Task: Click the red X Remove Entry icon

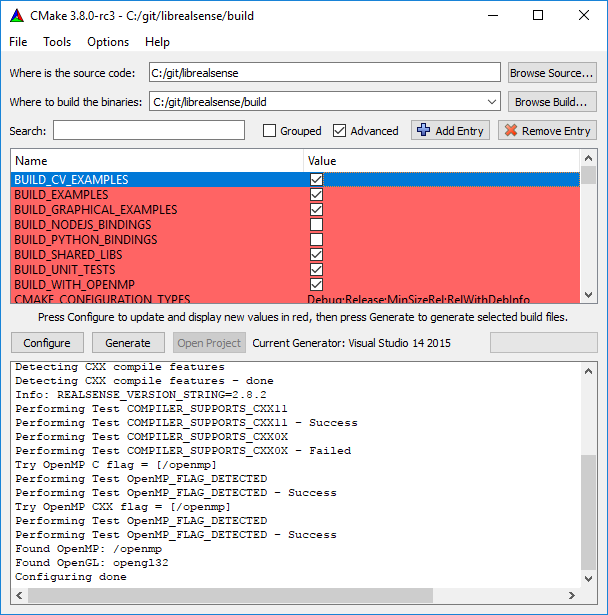Action: (511, 131)
